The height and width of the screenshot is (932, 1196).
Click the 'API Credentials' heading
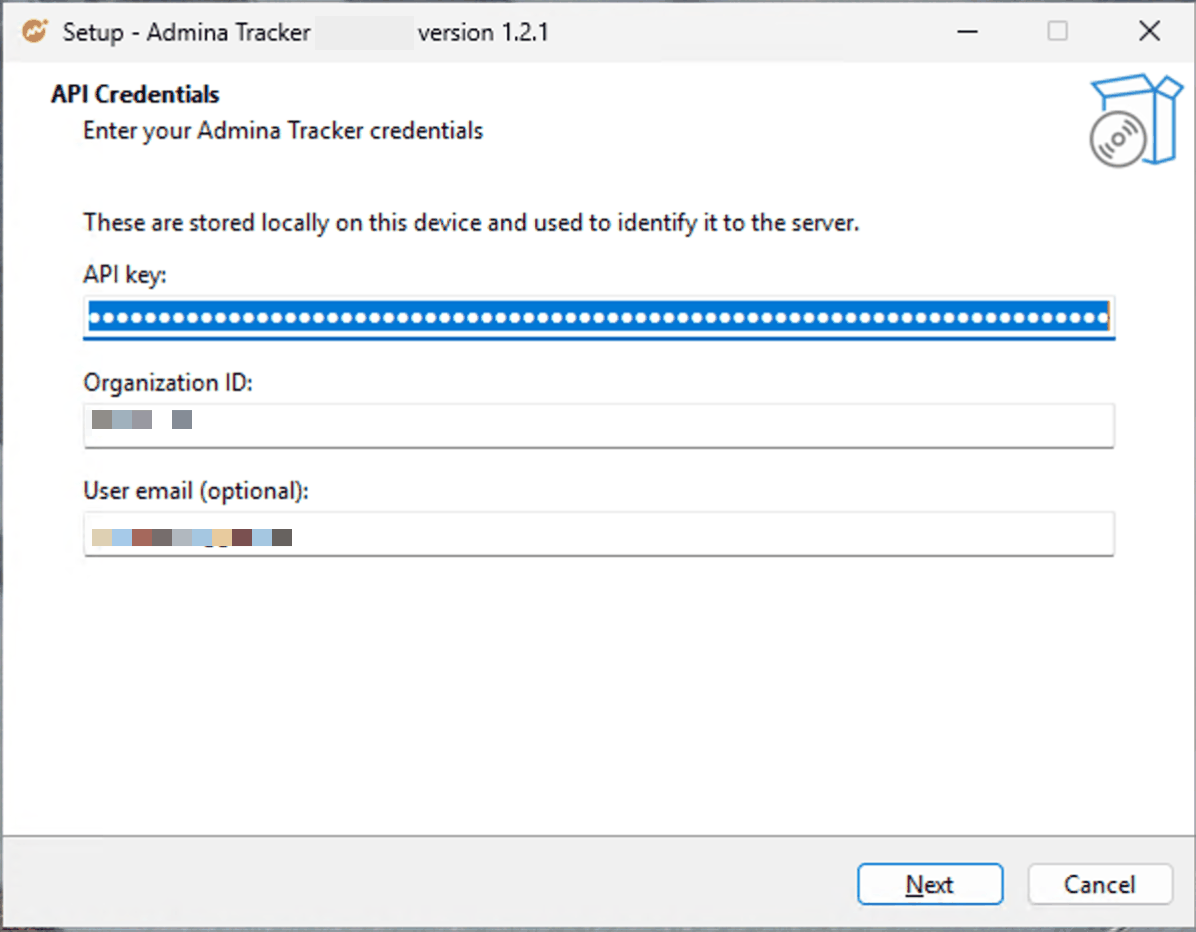[x=135, y=94]
